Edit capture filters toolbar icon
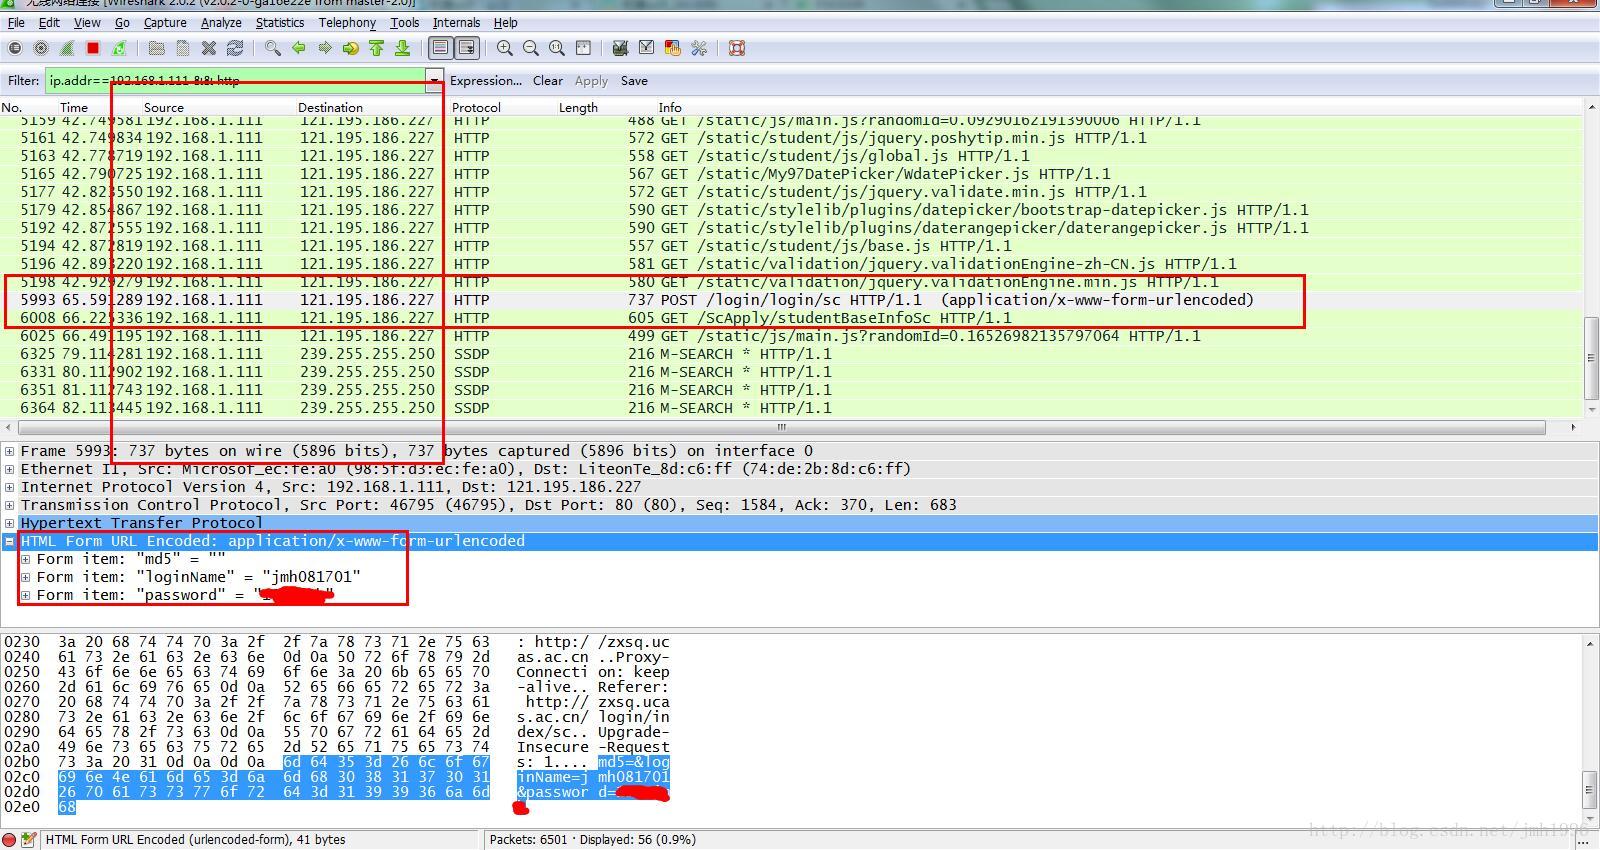This screenshot has width=1600, height=850. (620, 48)
